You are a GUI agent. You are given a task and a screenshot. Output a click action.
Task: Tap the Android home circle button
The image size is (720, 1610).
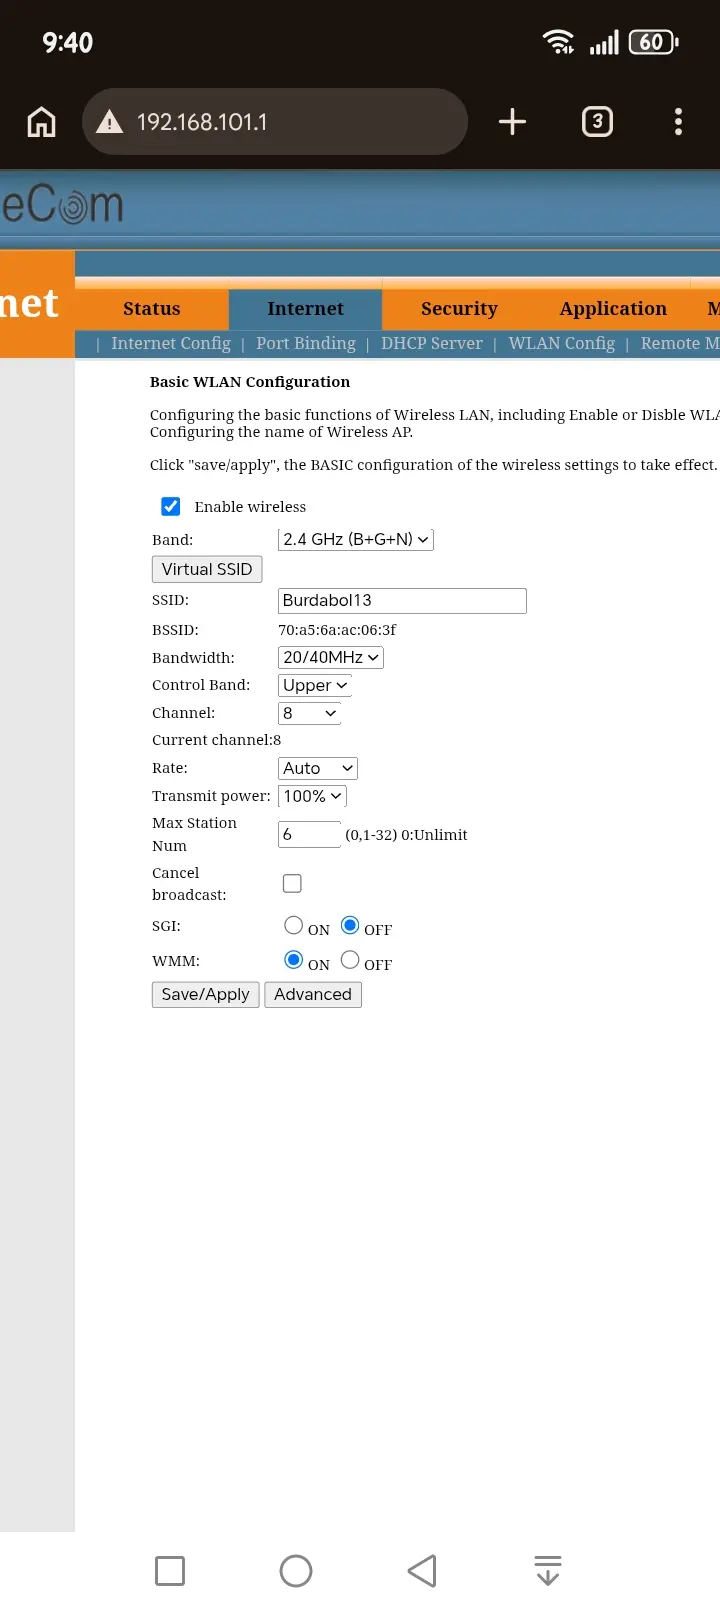click(x=296, y=1570)
